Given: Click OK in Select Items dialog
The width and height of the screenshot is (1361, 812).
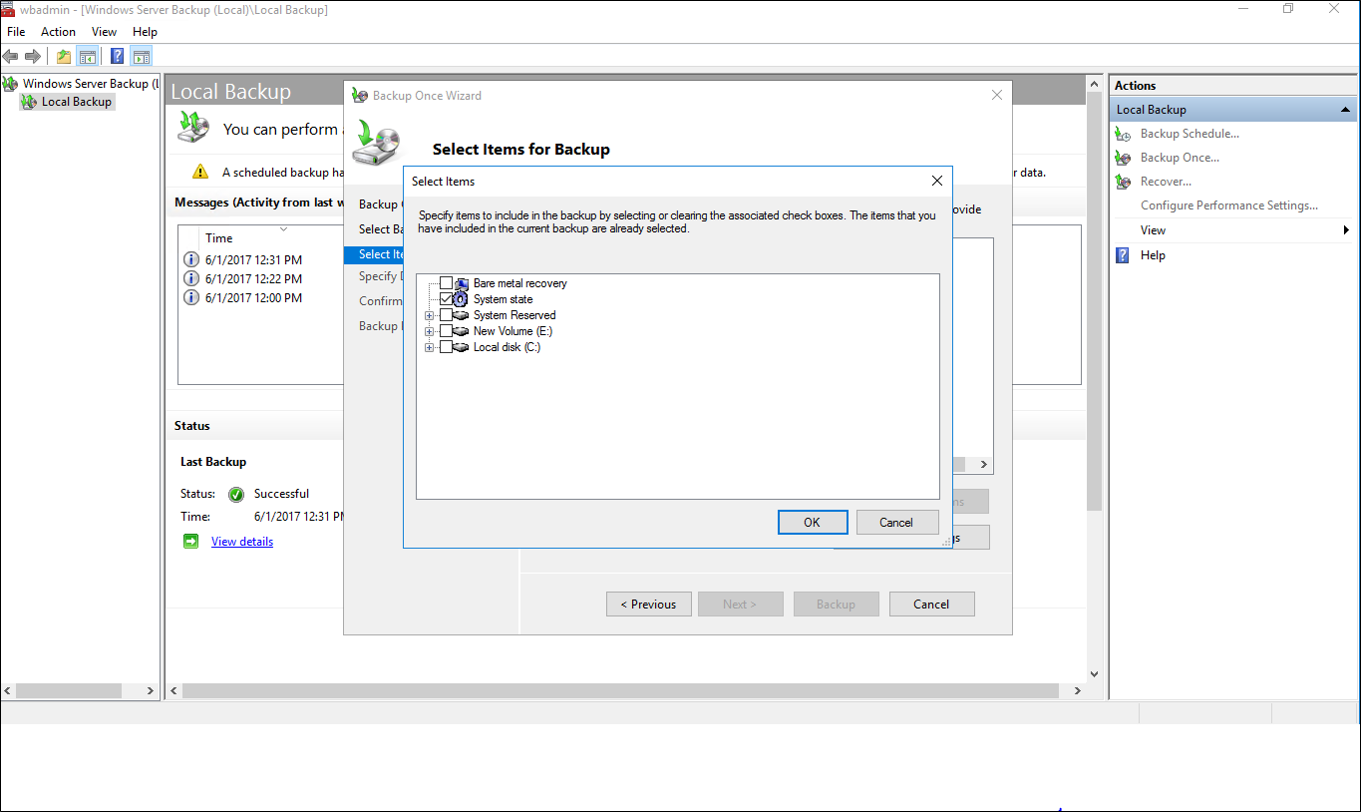Looking at the screenshot, I should coord(812,522).
